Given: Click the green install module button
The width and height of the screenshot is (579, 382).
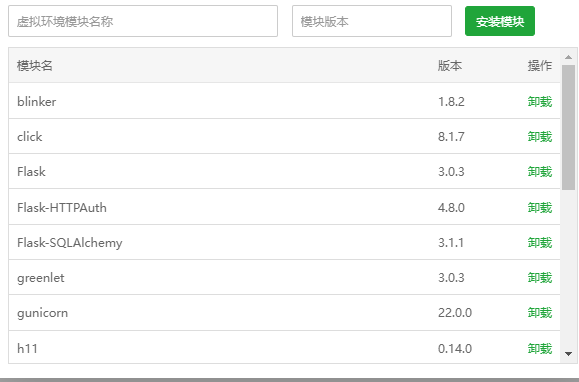Looking at the screenshot, I should point(500,21).
